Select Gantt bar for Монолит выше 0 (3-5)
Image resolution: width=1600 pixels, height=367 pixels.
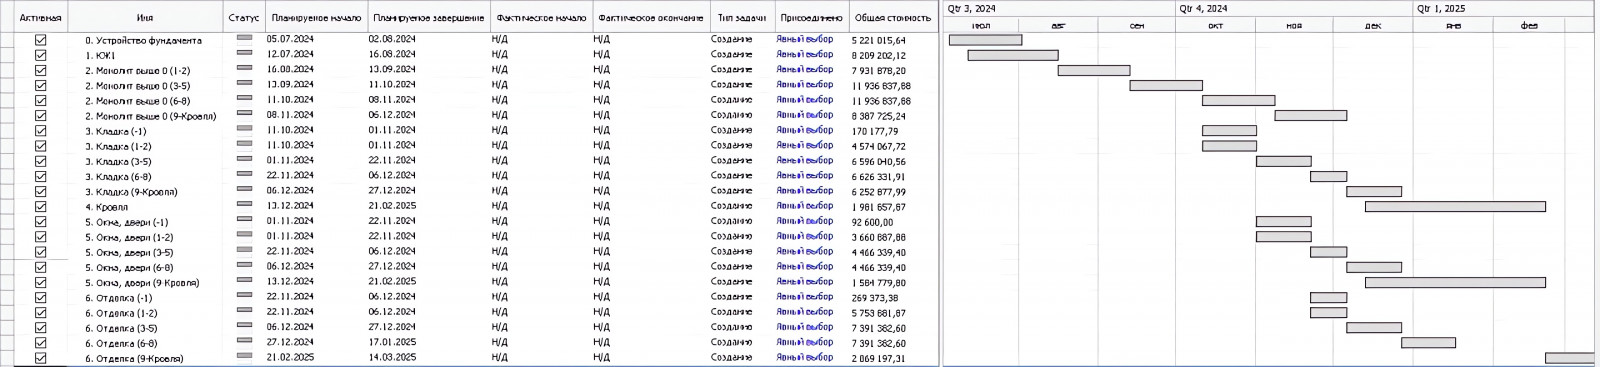click(x=1166, y=86)
